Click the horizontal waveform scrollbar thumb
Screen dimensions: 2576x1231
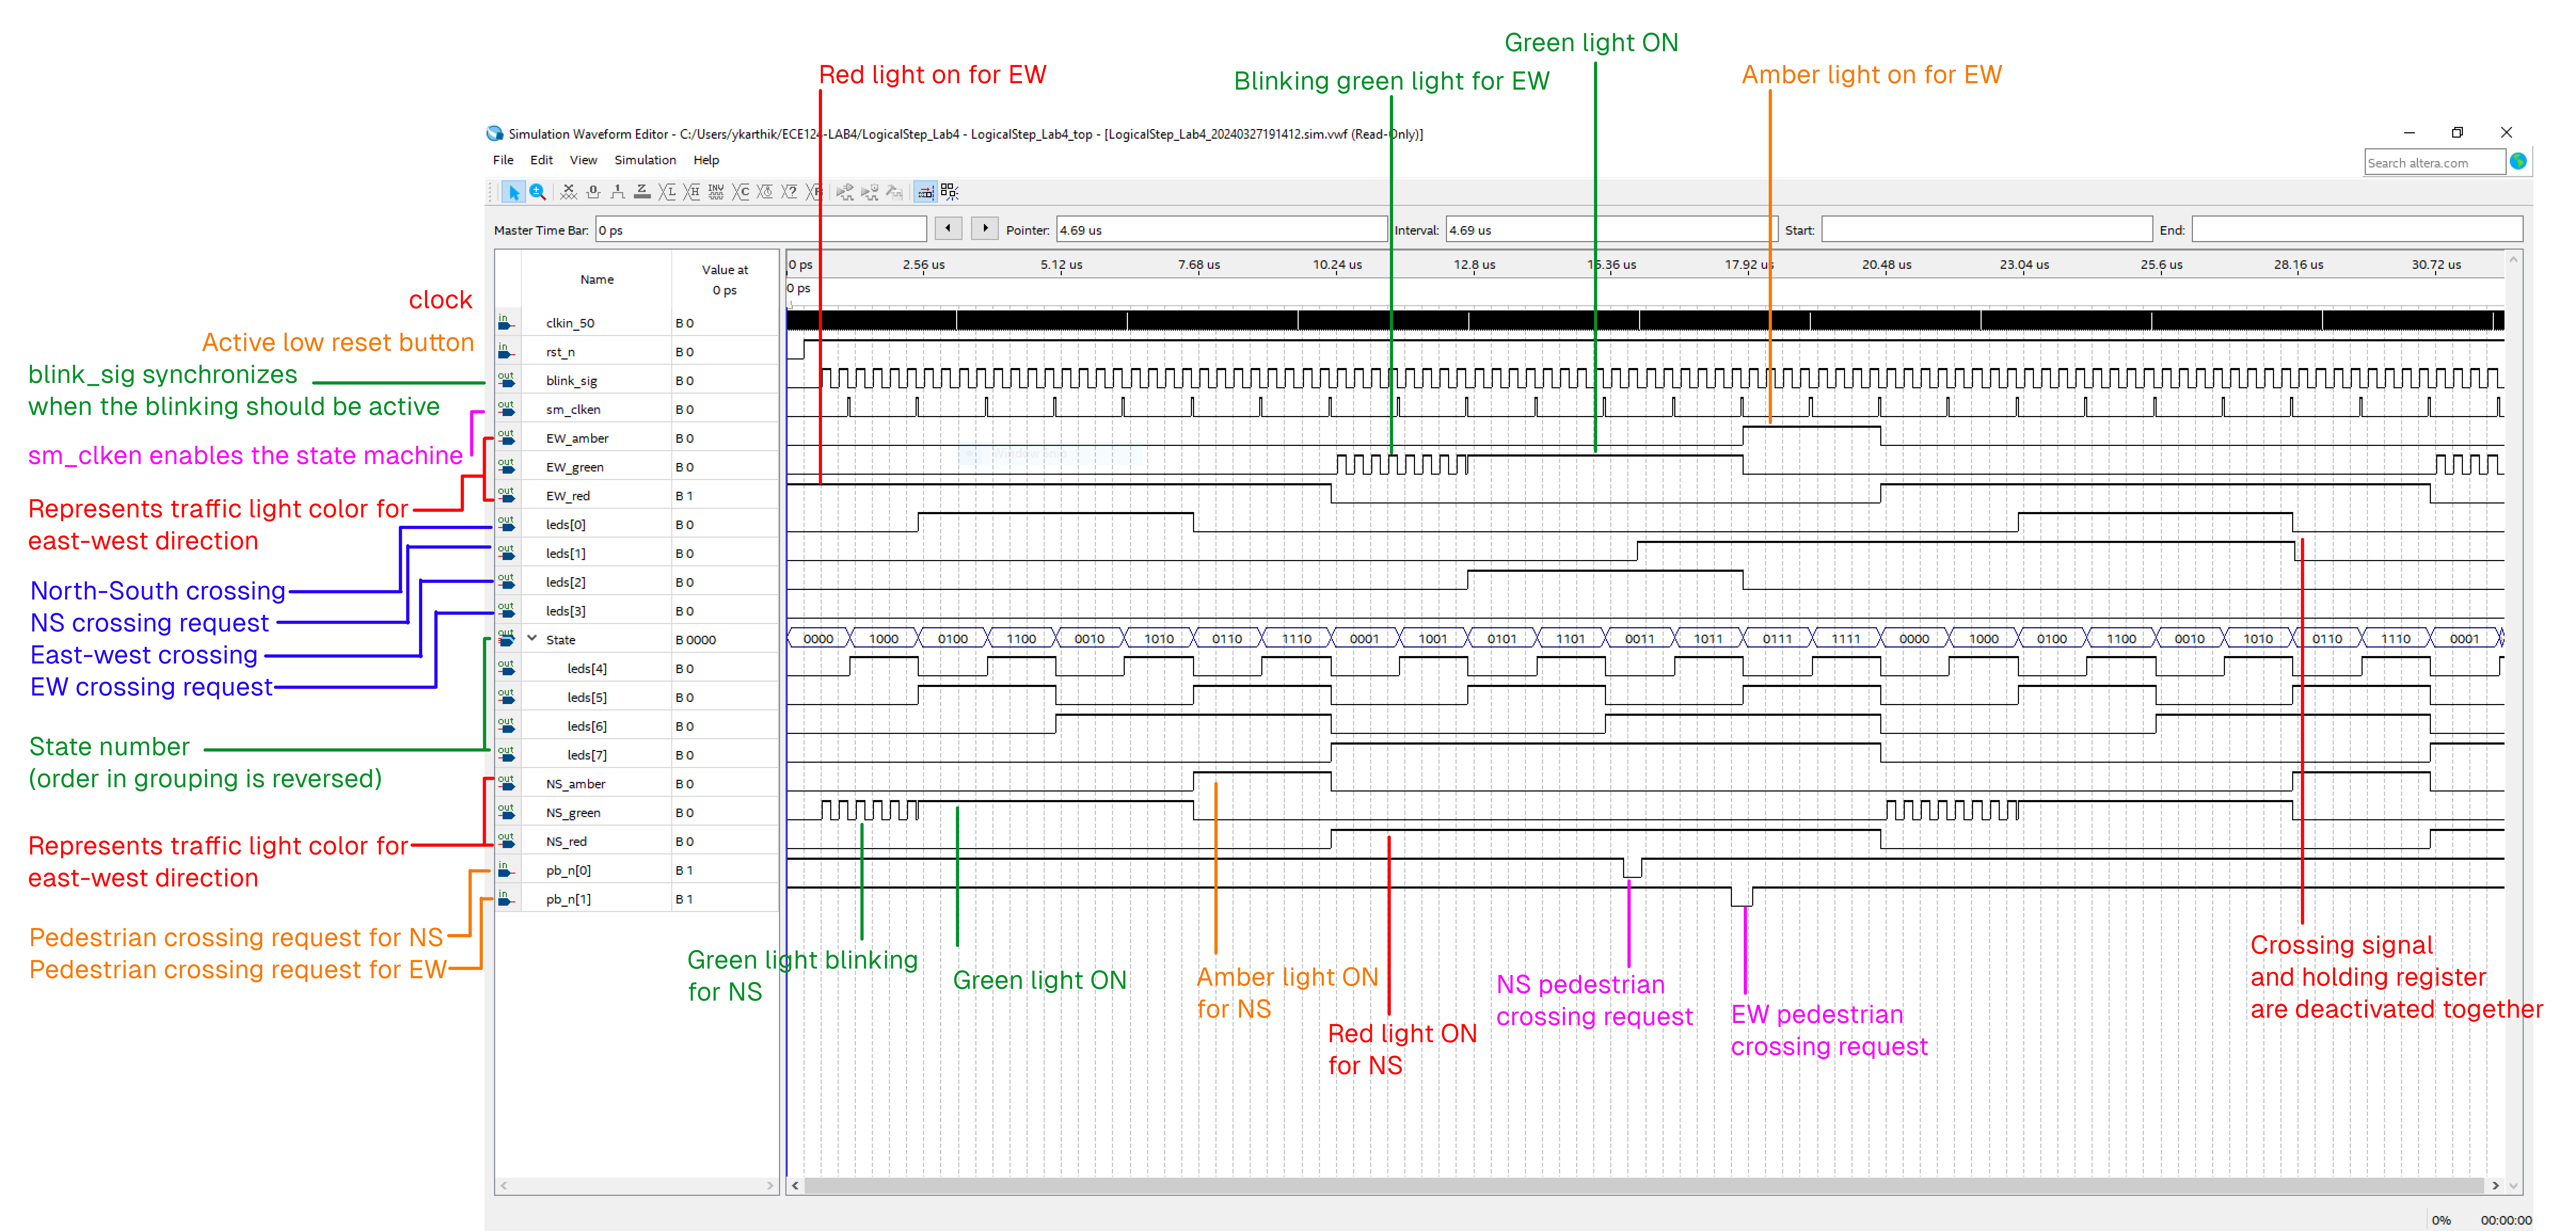(x=1644, y=1185)
